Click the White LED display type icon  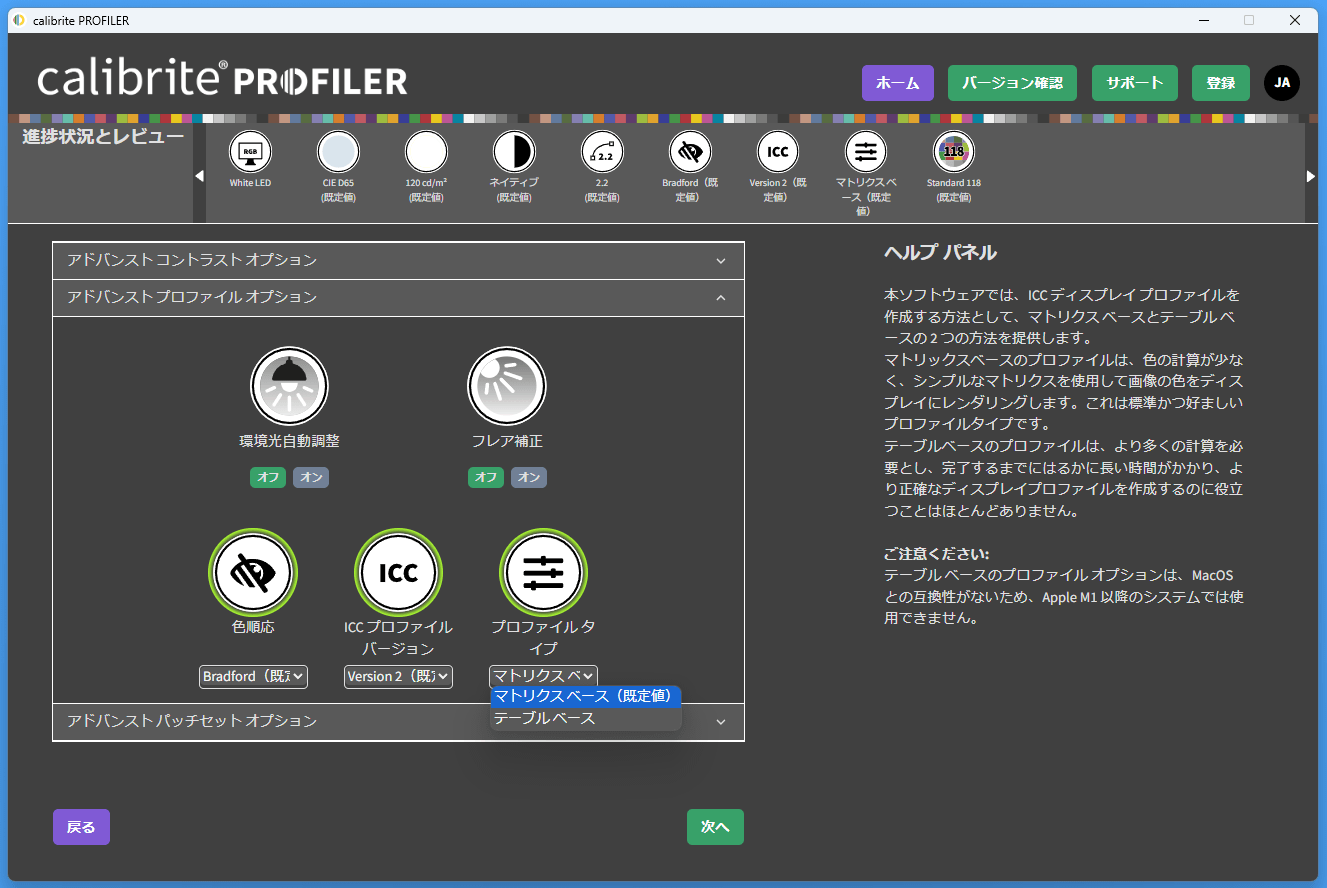tap(250, 152)
